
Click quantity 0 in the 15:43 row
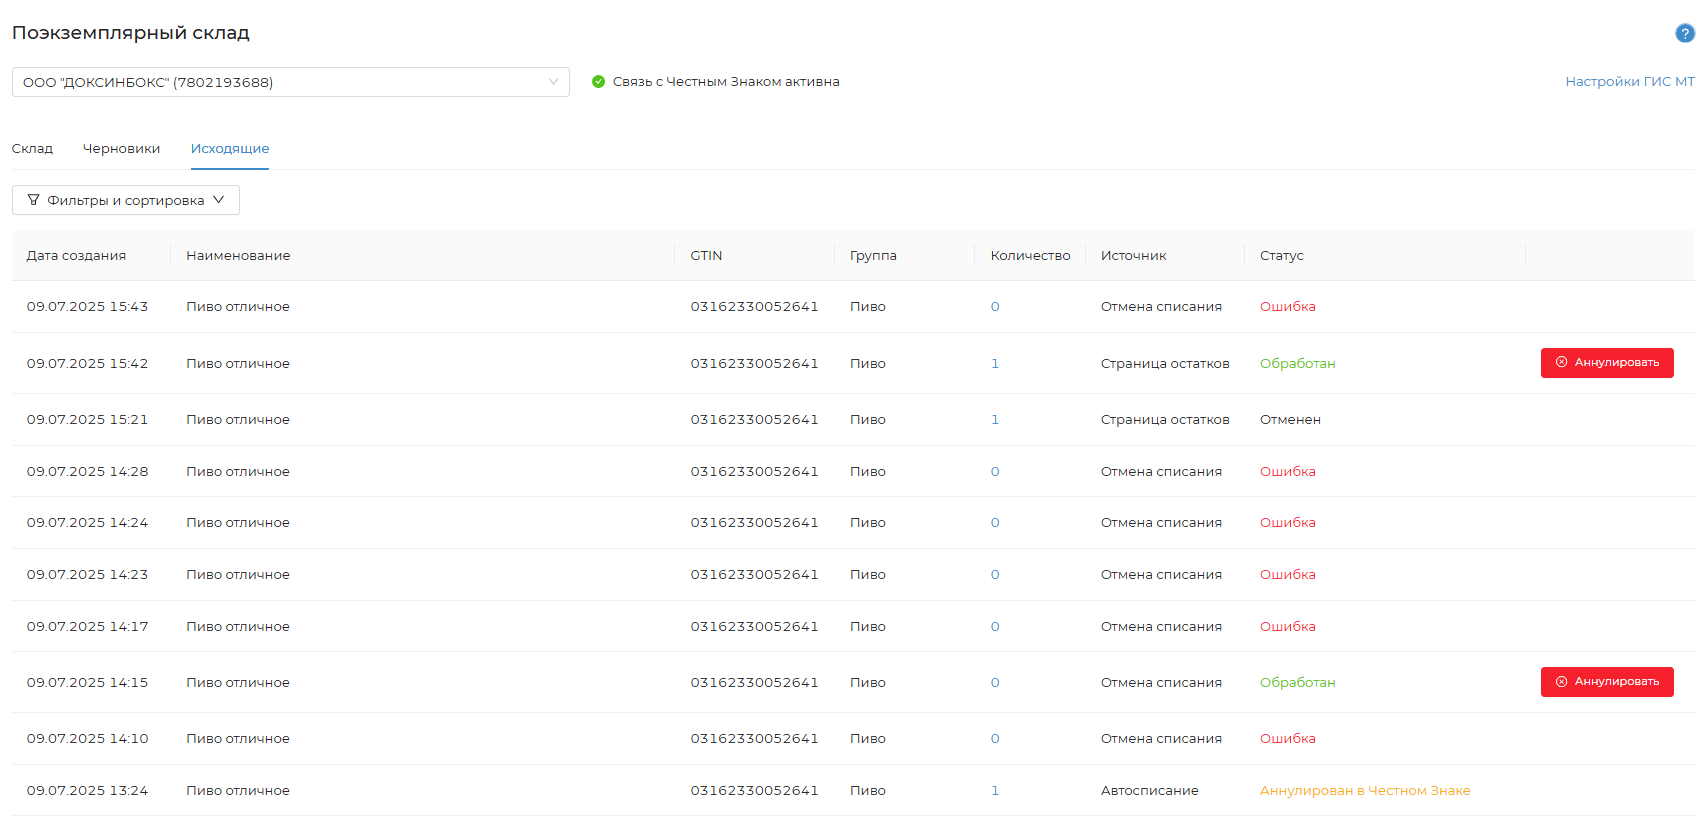pos(995,307)
